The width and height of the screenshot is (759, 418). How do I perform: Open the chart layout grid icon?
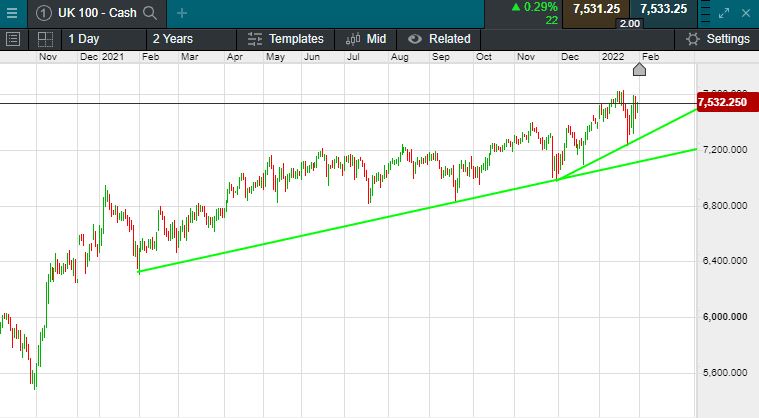click(45, 39)
